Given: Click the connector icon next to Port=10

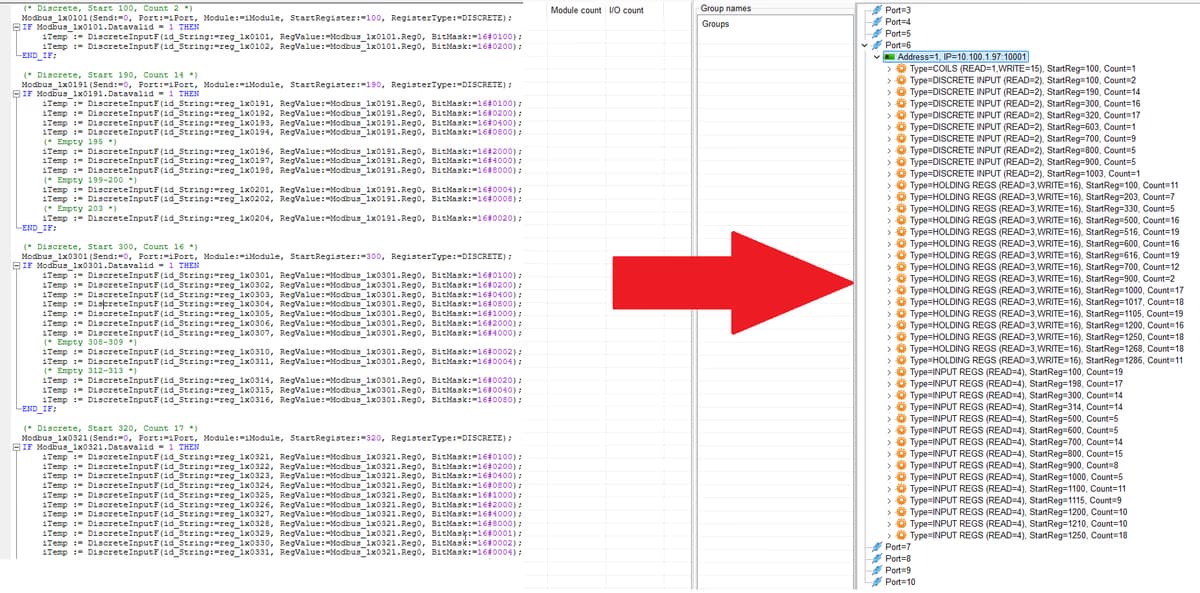Looking at the screenshot, I should click(x=876, y=582).
